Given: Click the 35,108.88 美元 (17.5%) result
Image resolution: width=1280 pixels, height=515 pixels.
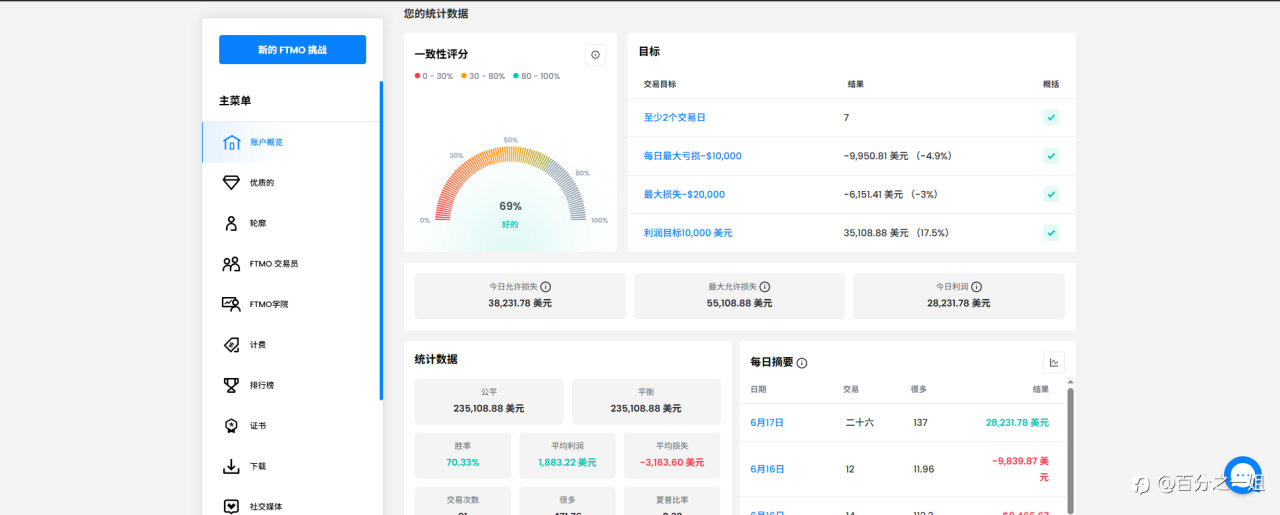Looking at the screenshot, I should click(x=896, y=233).
